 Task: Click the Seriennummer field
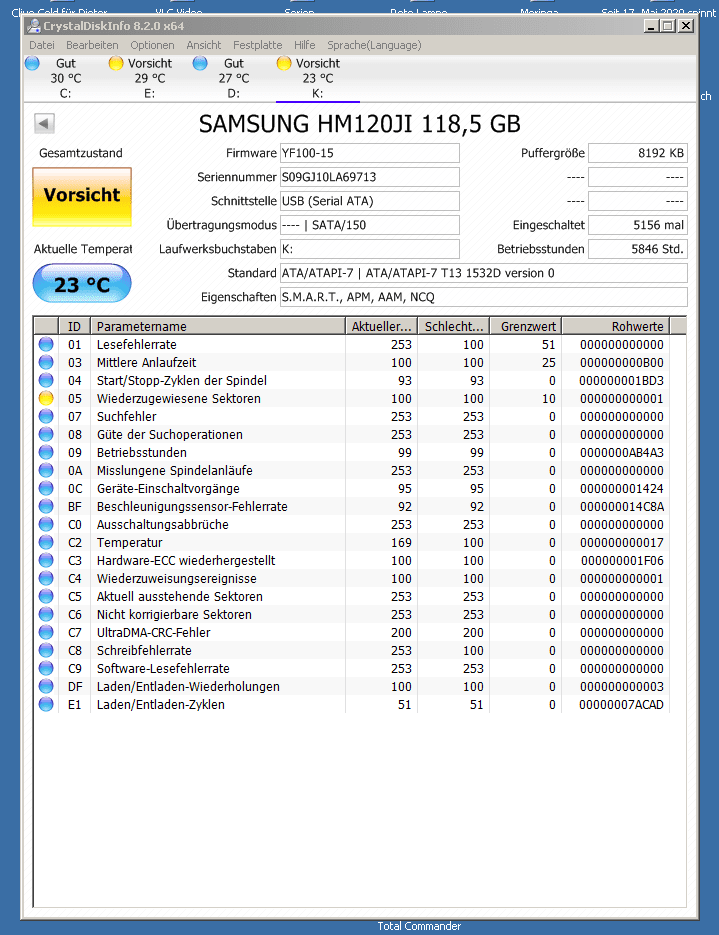370,177
